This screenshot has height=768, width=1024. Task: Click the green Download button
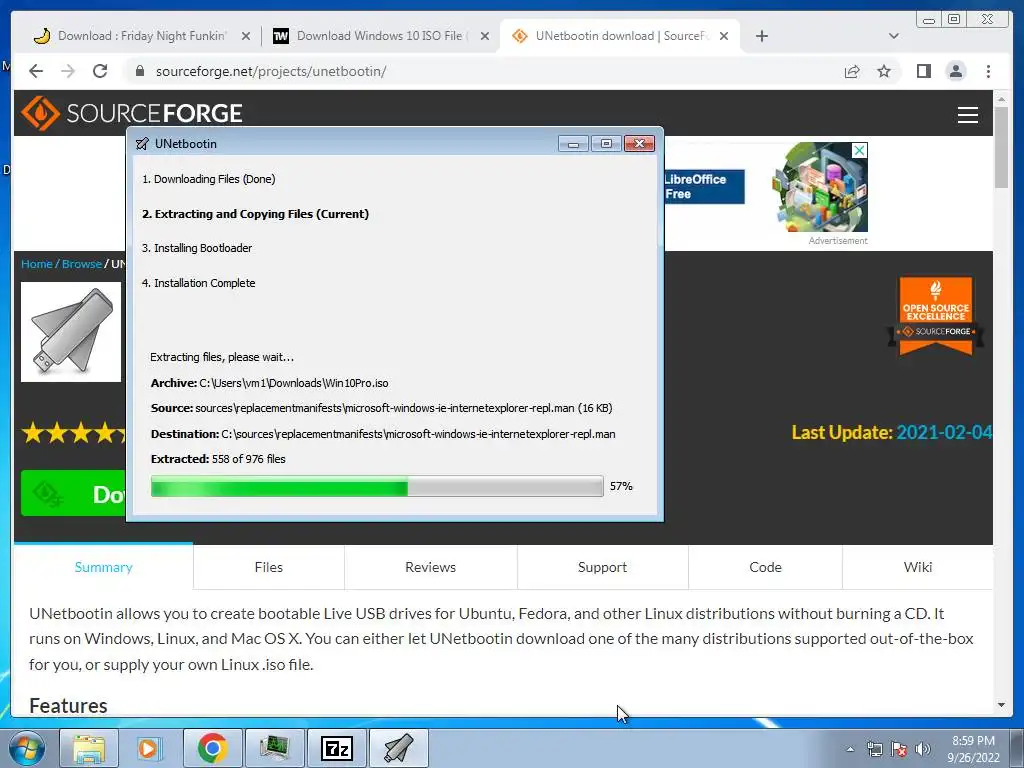[73, 493]
